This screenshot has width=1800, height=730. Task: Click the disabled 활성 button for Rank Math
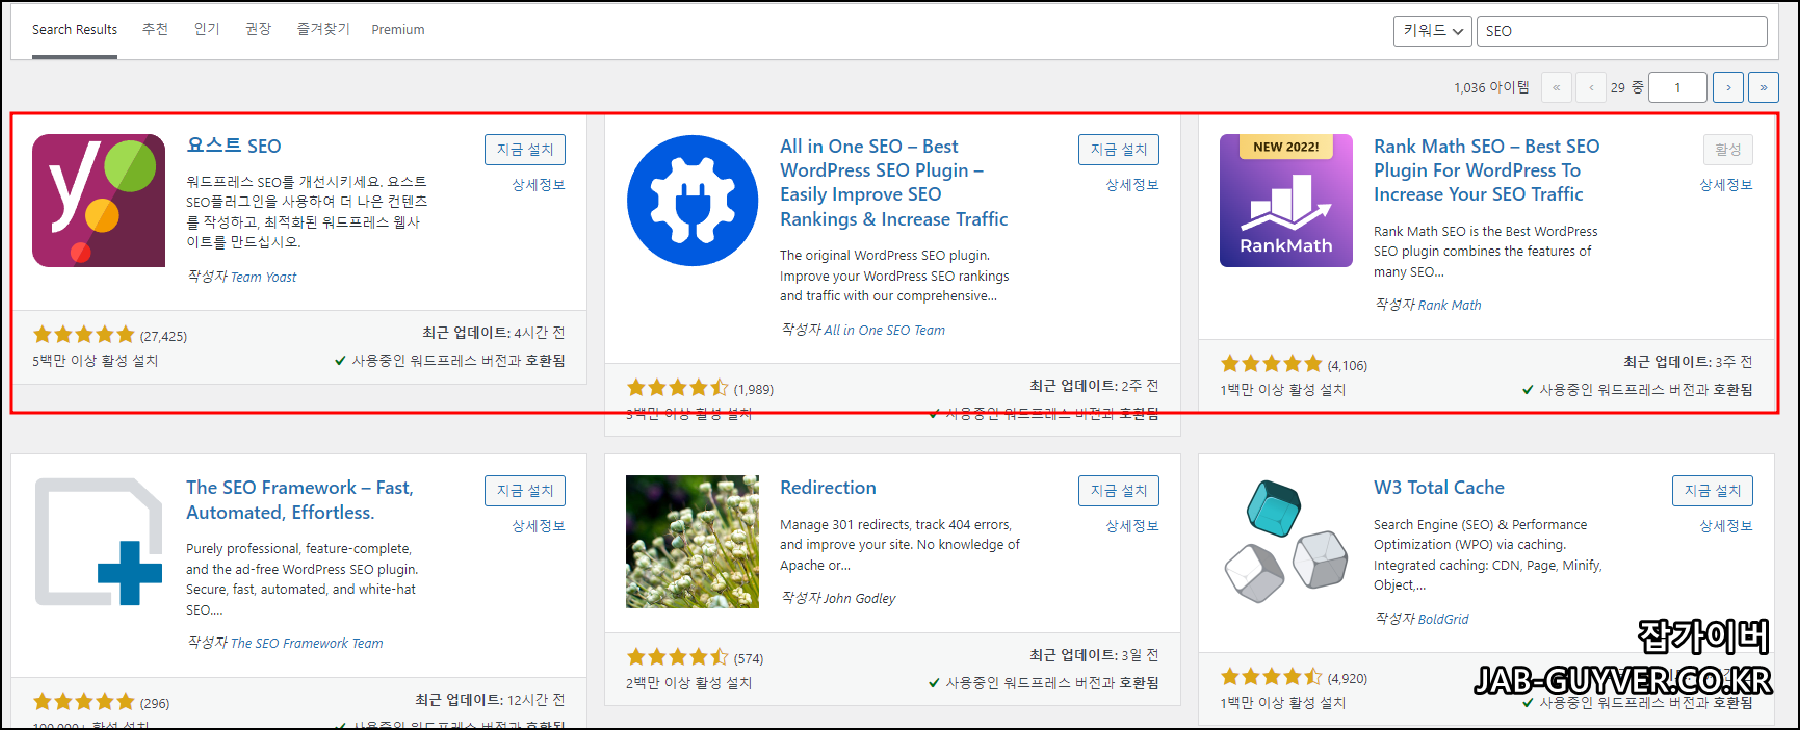tap(1728, 149)
